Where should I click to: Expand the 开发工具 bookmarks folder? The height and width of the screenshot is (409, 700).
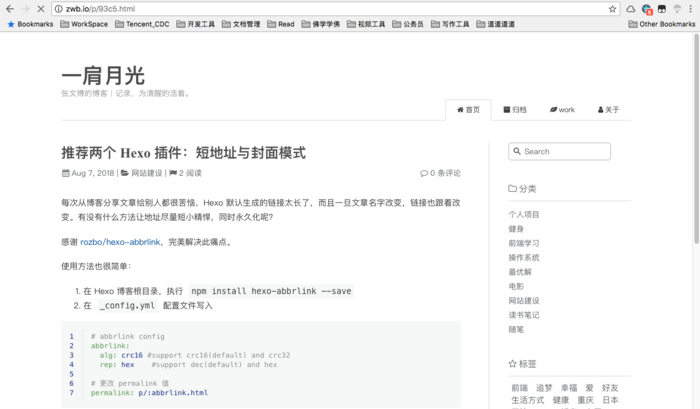pyautogui.click(x=196, y=24)
